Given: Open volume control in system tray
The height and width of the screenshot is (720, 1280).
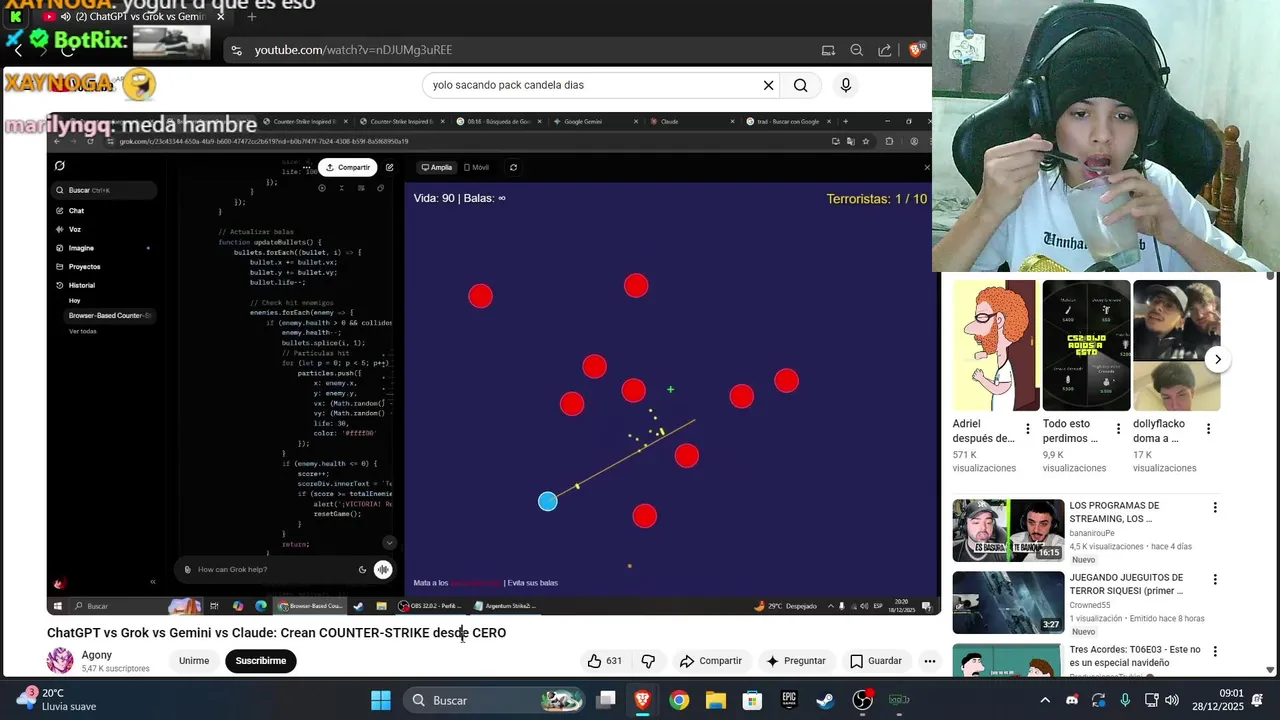Looking at the screenshot, I should coord(1171,700).
